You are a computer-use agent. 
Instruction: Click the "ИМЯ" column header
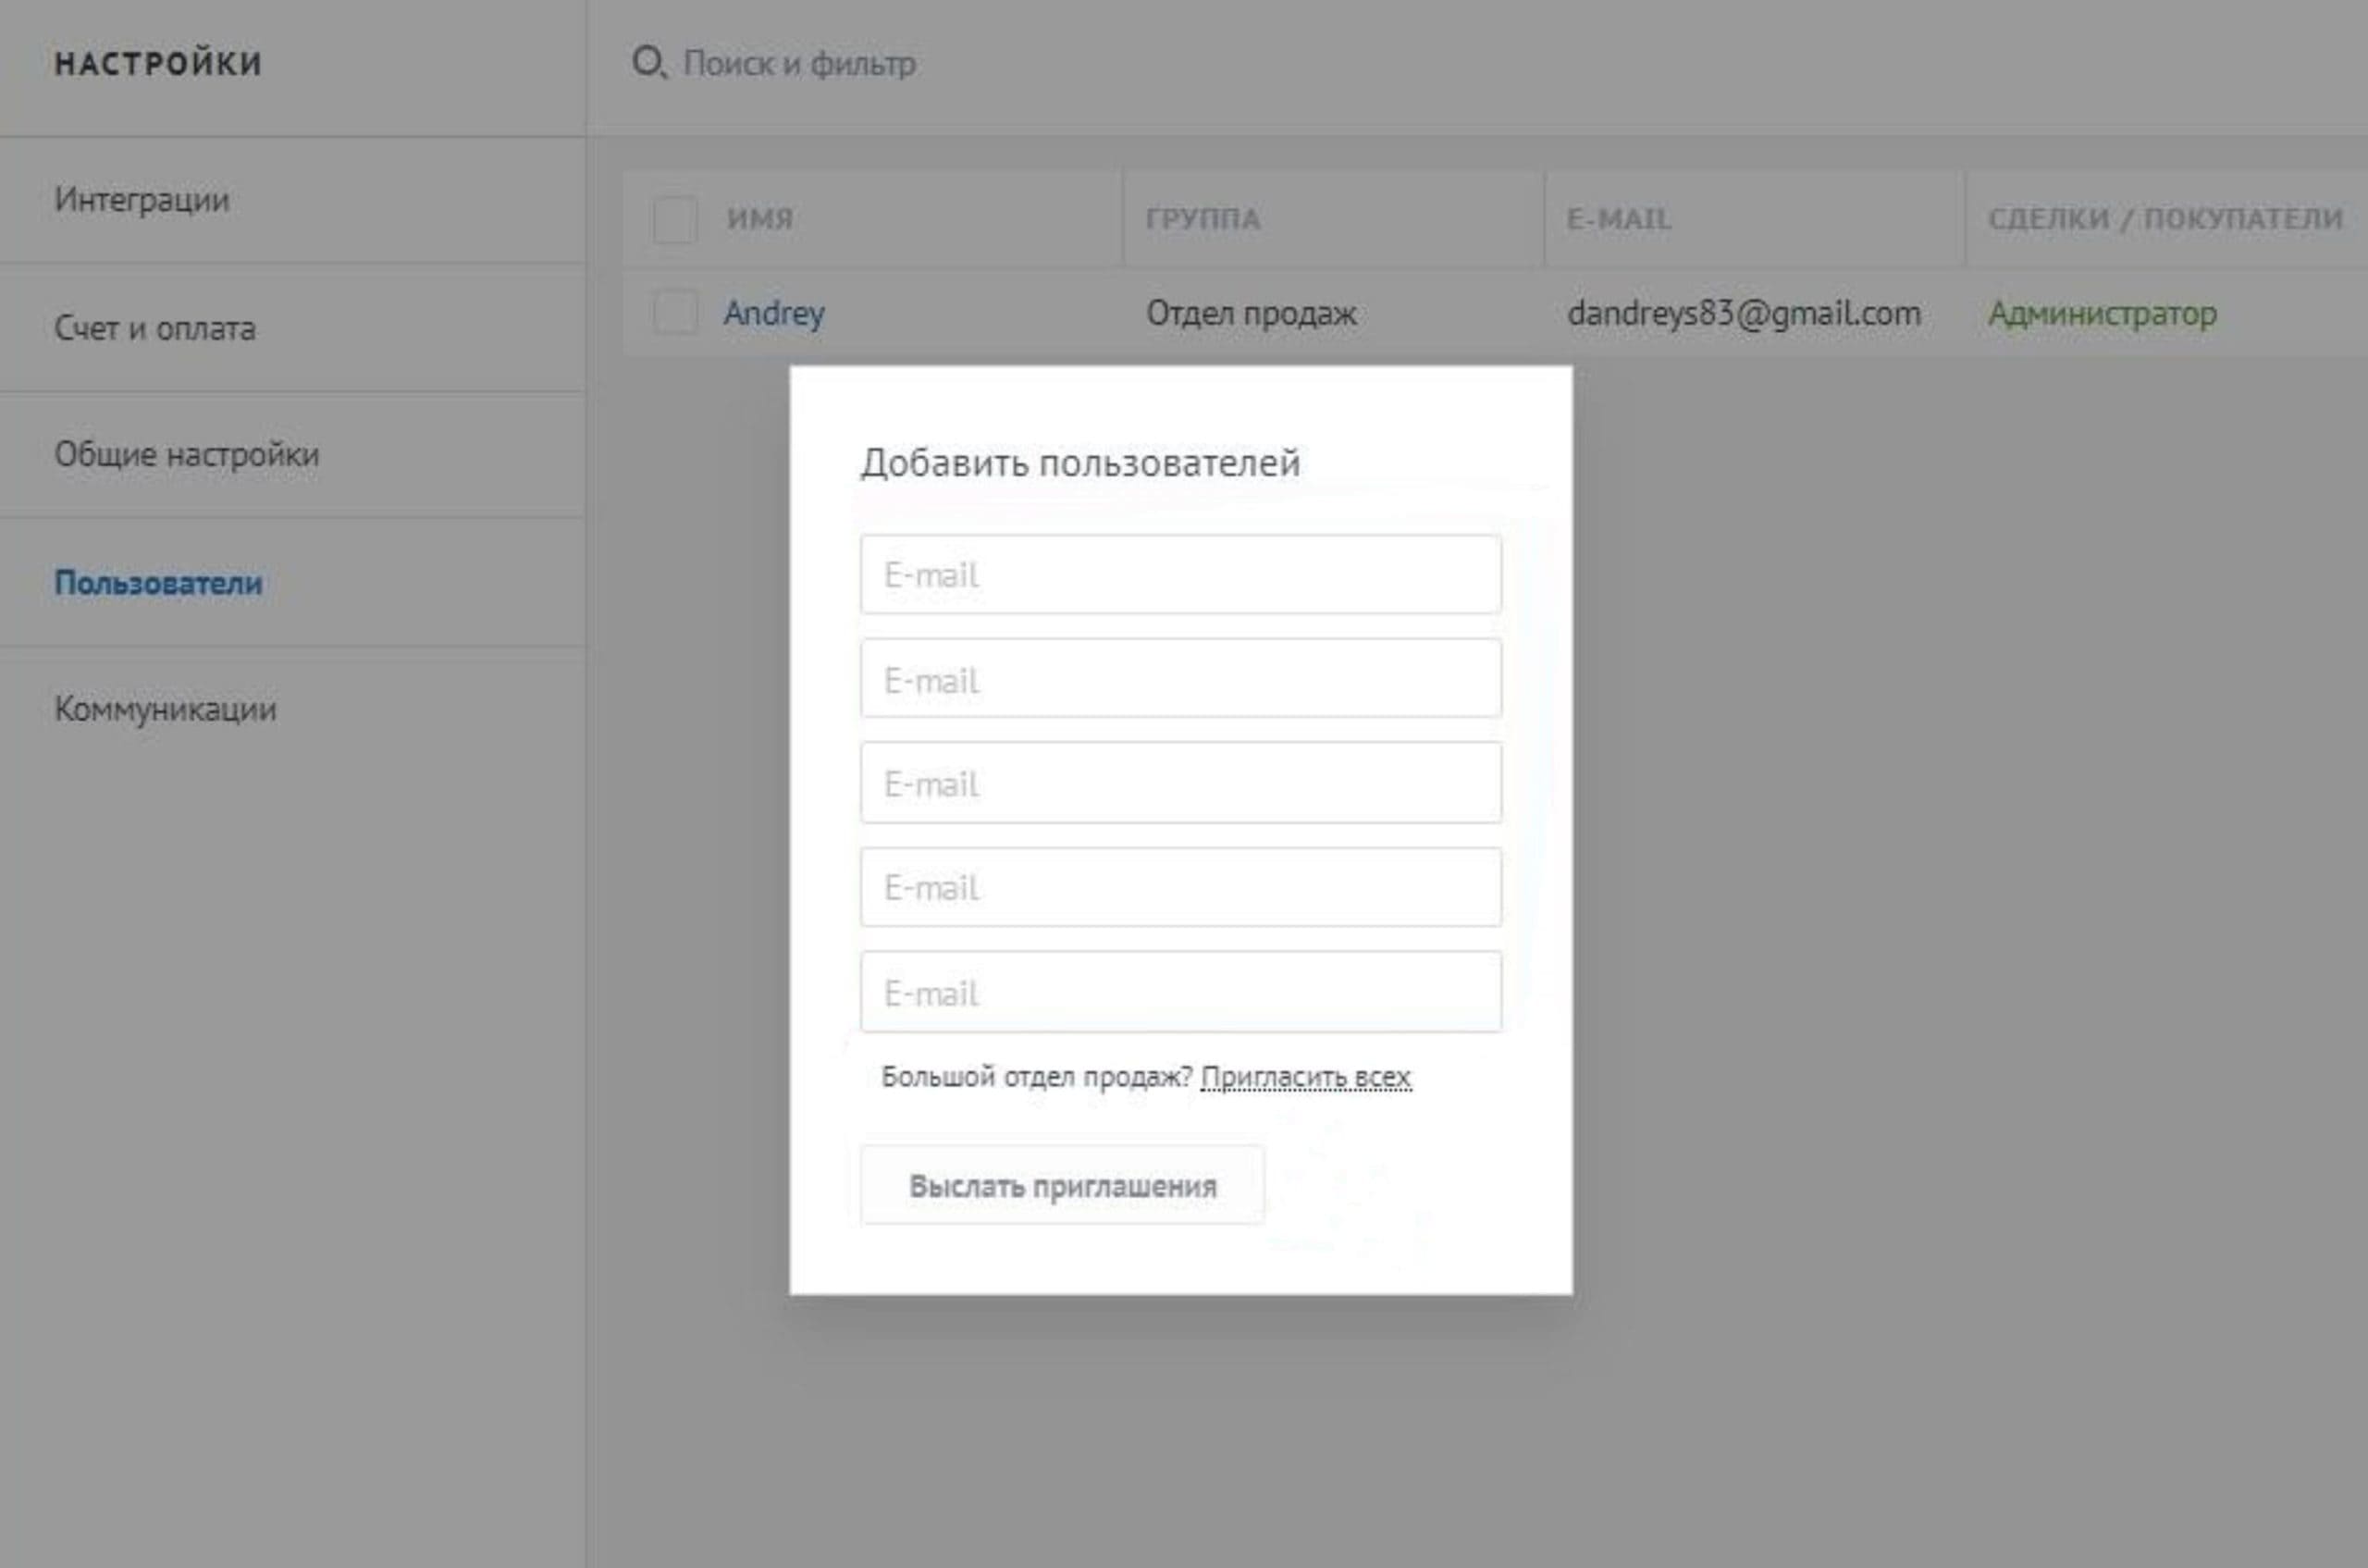[760, 219]
